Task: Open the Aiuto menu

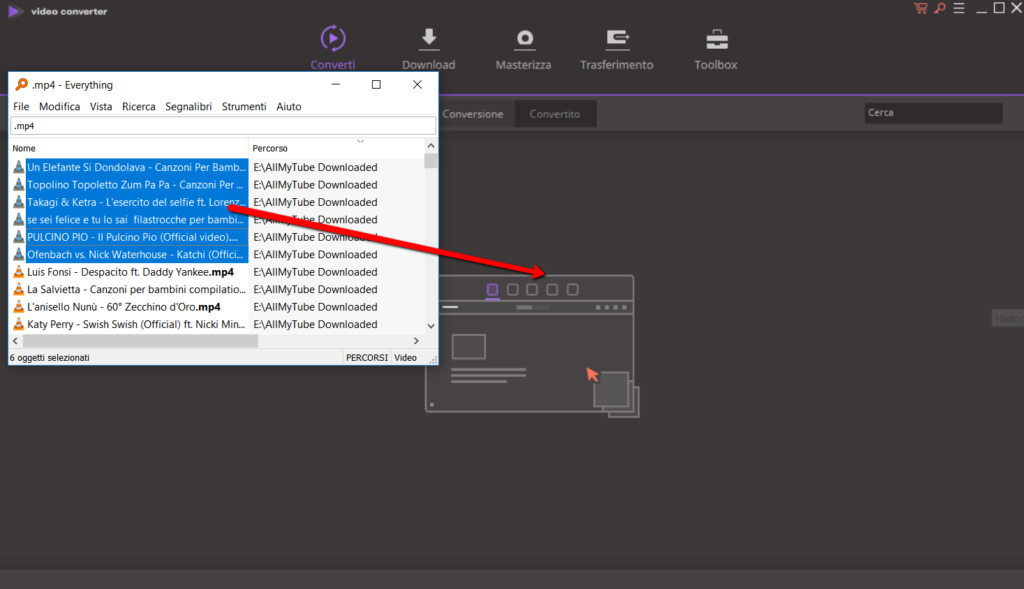Action: click(289, 106)
